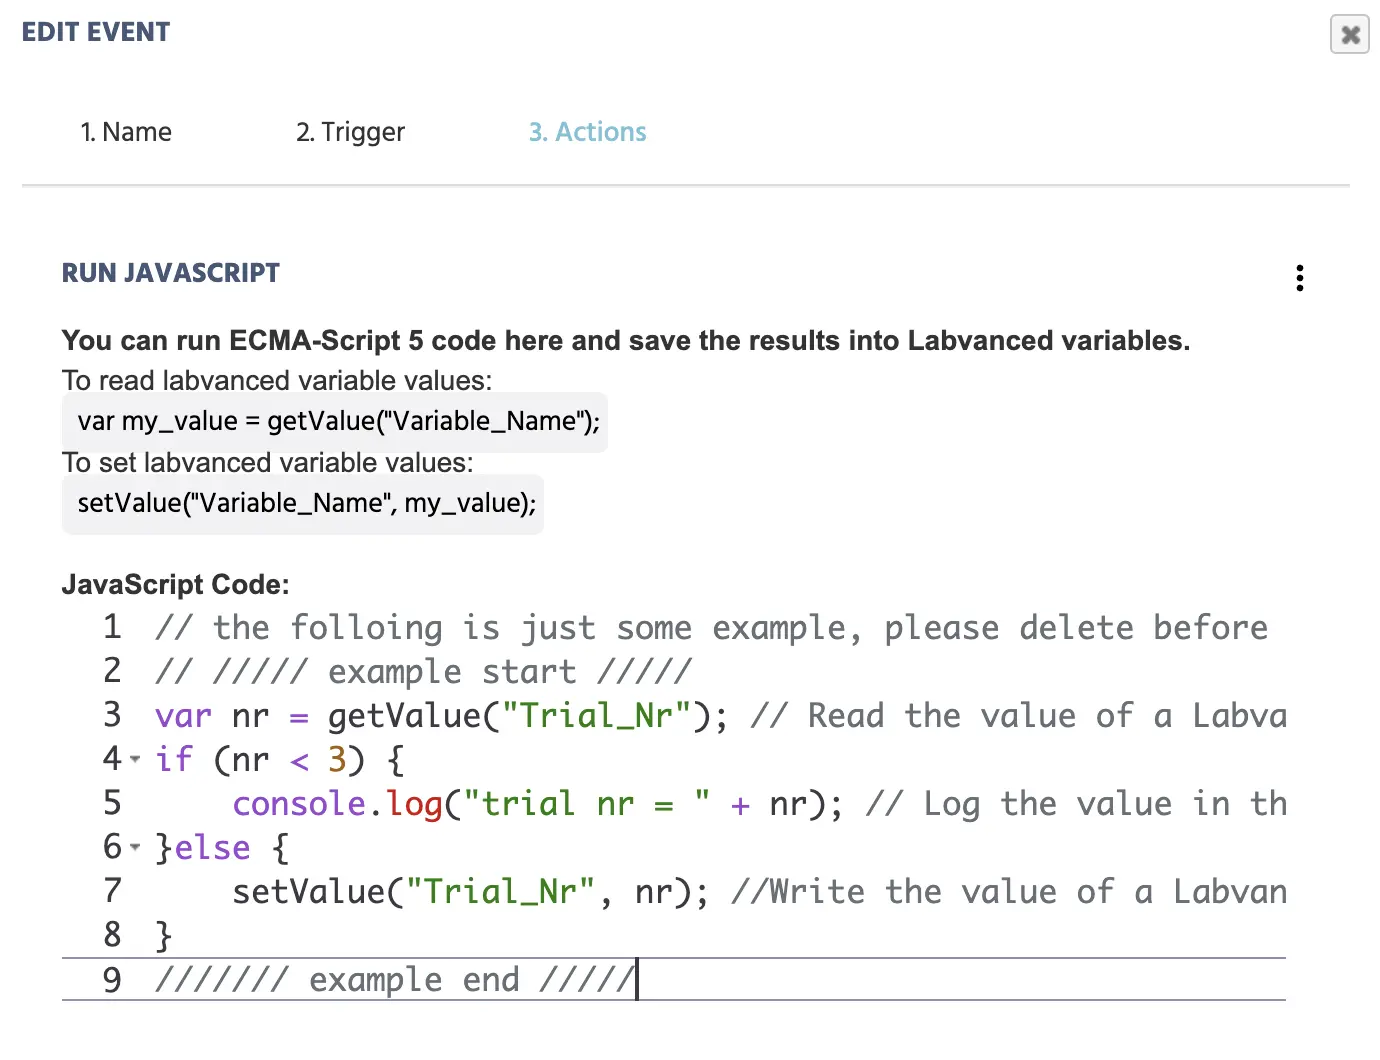
Task: Click the EDIT EVENT title
Action: tap(95, 31)
